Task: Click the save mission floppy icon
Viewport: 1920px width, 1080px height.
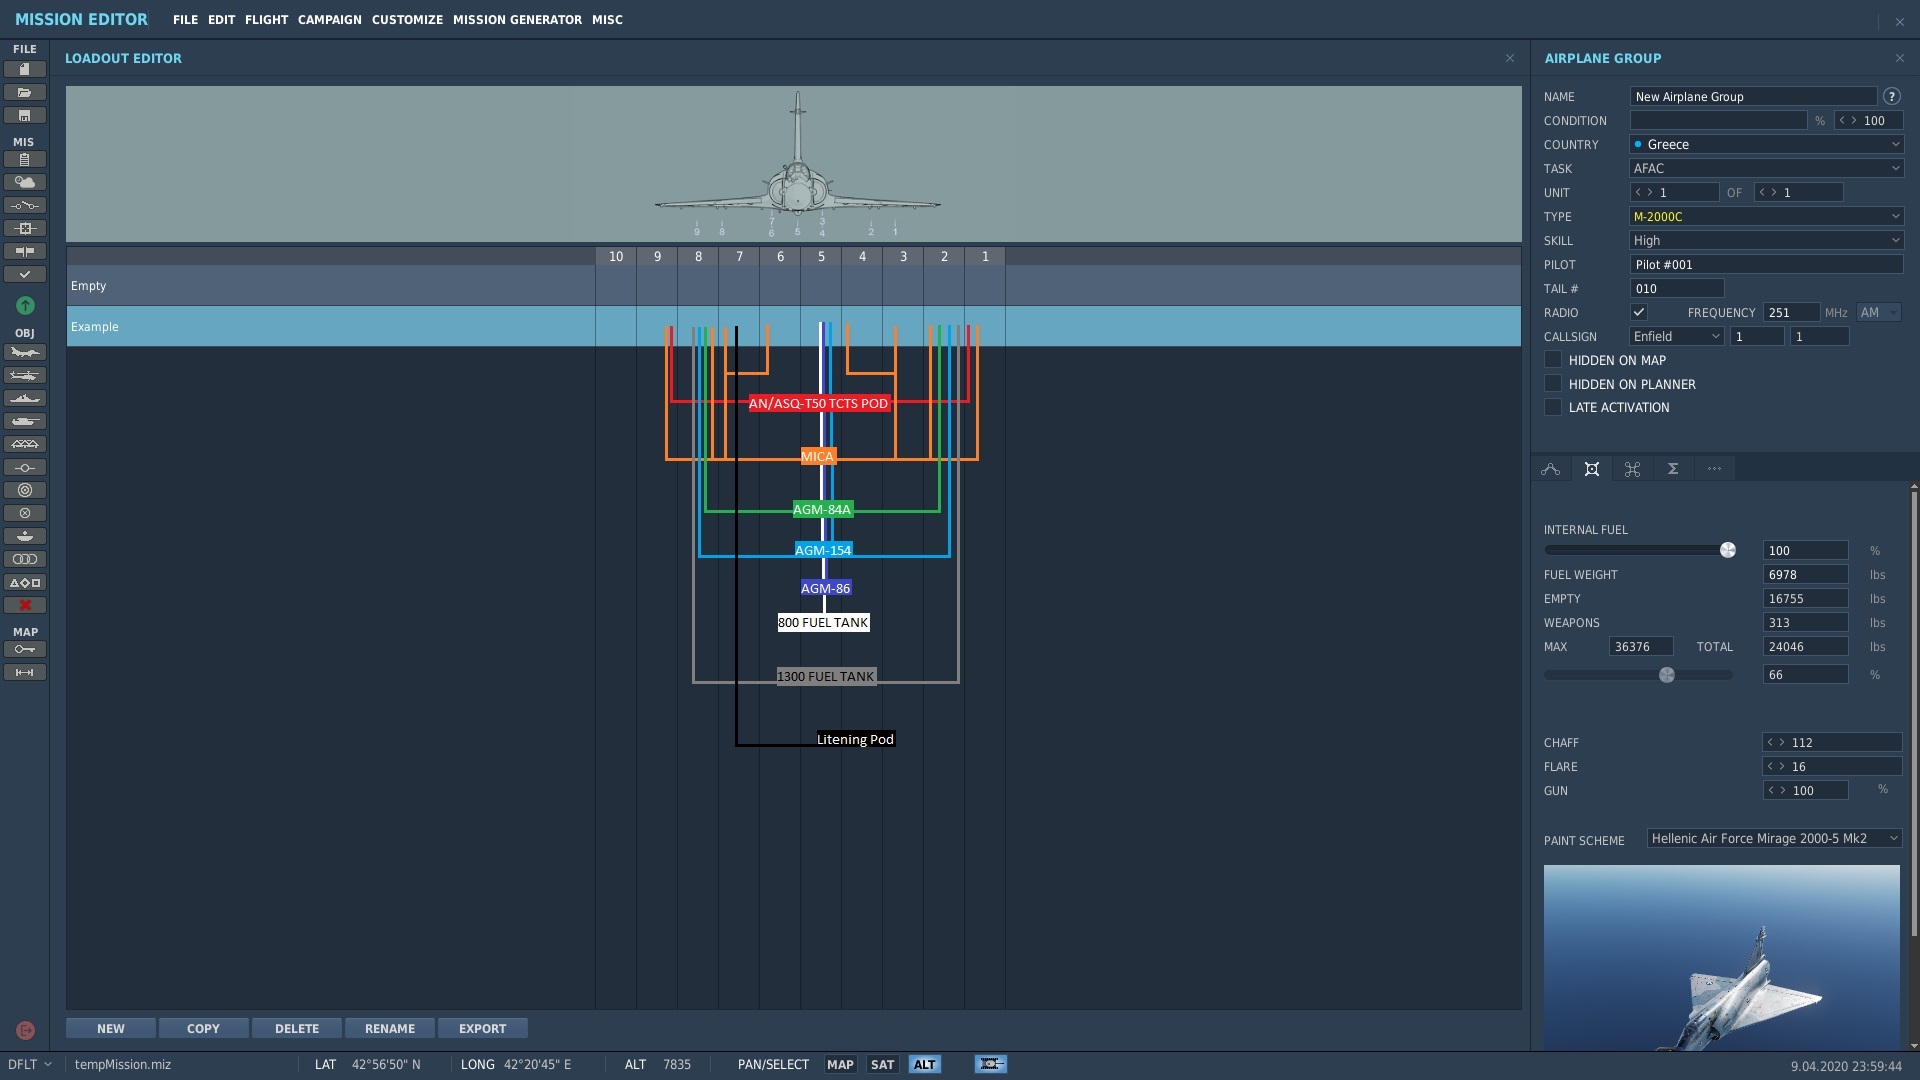Action: pyautogui.click(x=25, y=116)
